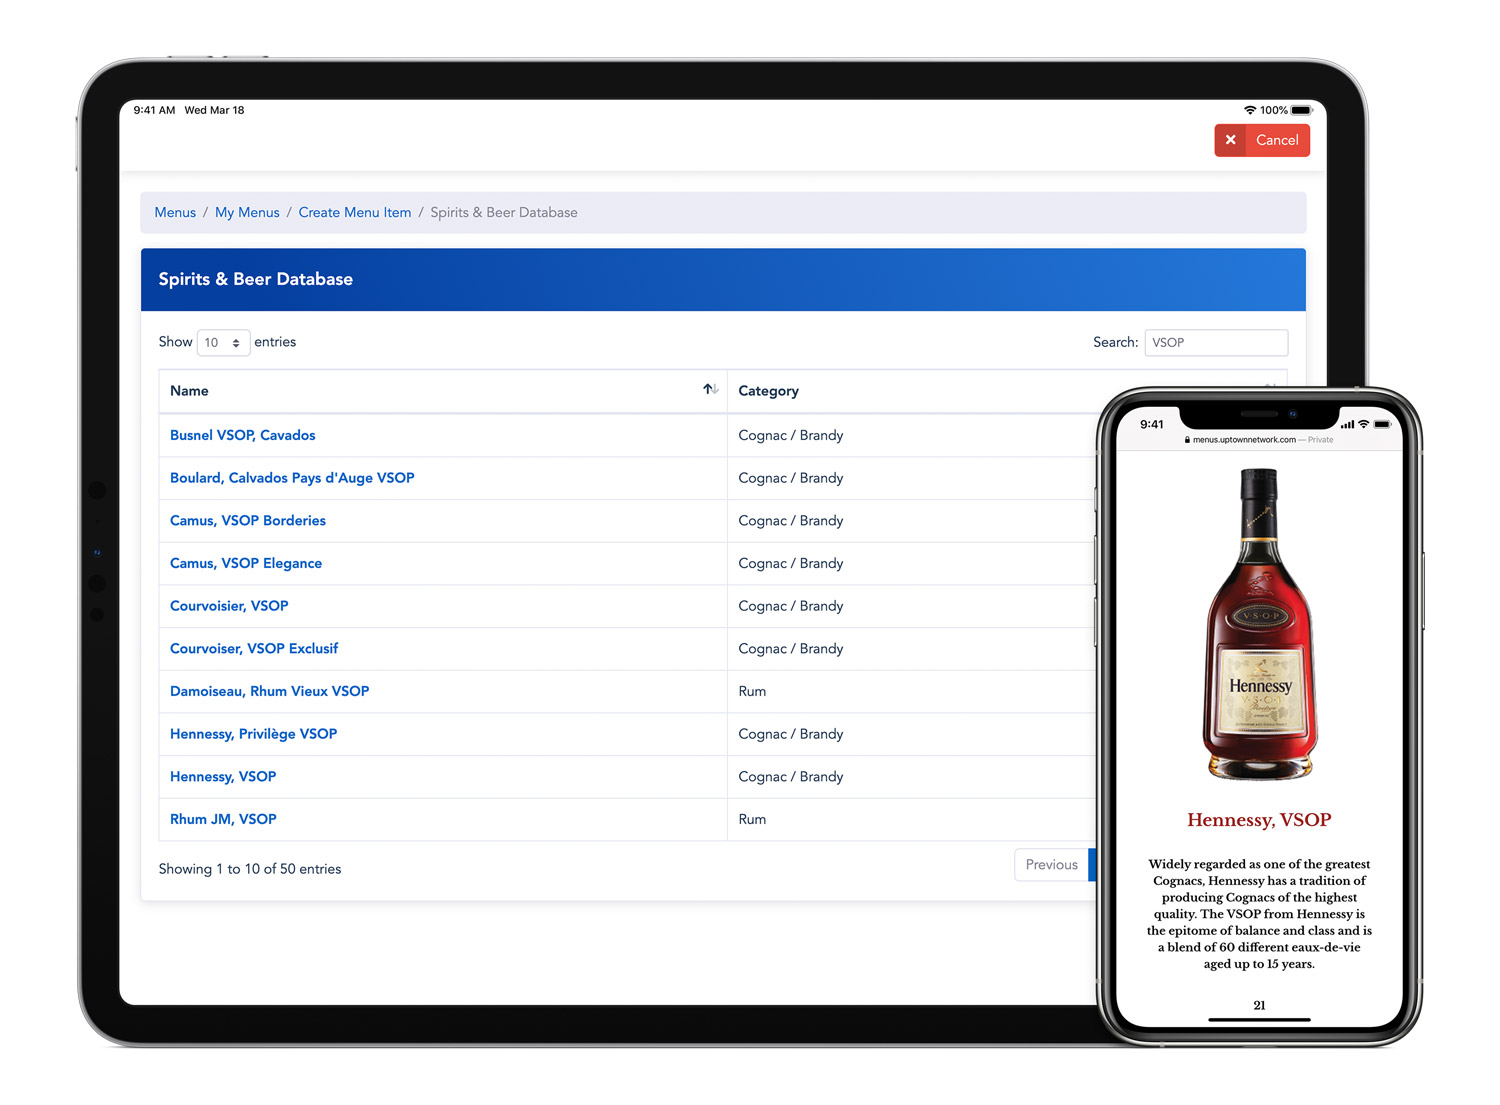This screenshot has width=1500, height=1105.
Task: Open Rhum JM, VSOP entry
Action: point(223,819)
